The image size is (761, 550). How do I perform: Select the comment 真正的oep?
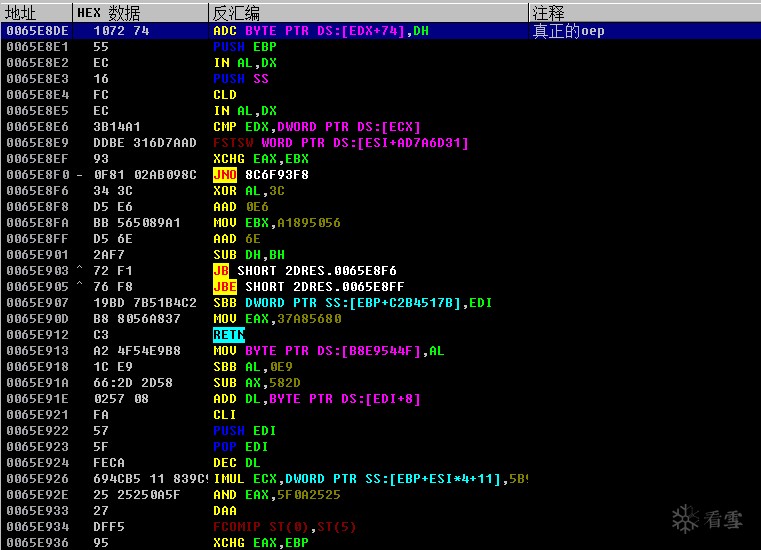pos(568,31)
